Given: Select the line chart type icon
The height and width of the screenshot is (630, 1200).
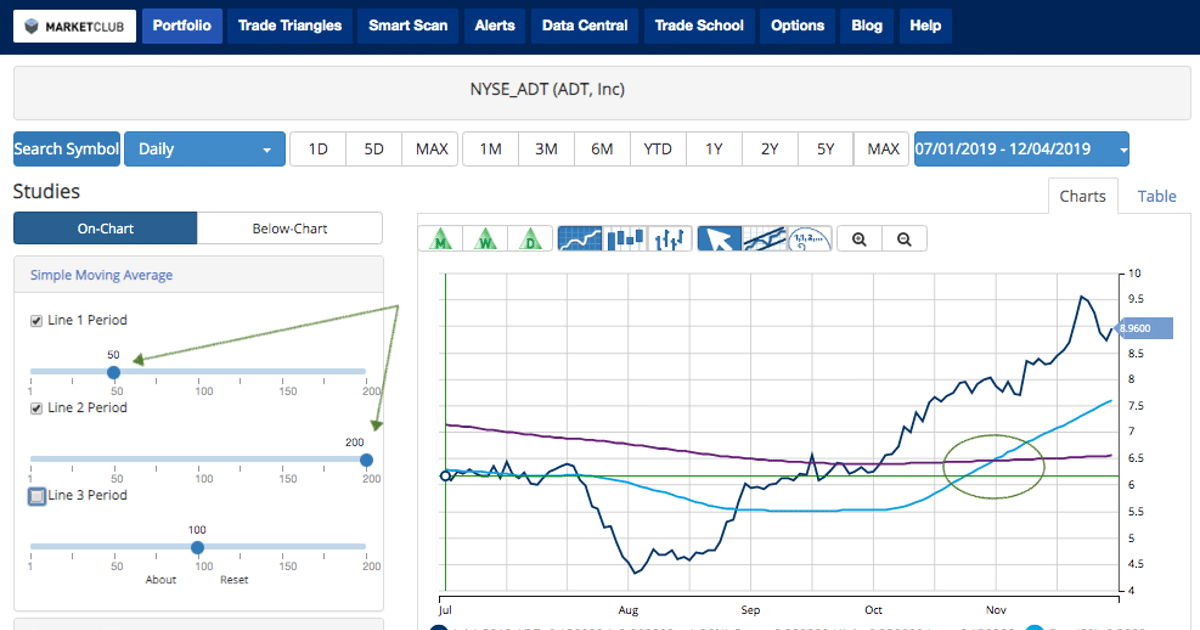Looking at the screenshot, I should [579, 238].
